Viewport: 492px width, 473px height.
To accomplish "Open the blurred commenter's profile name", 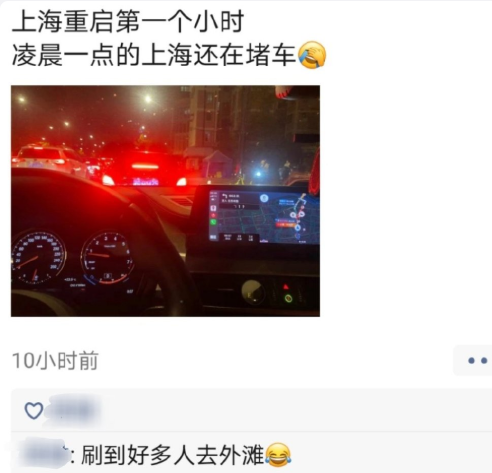I will click(x=43, y=455).
